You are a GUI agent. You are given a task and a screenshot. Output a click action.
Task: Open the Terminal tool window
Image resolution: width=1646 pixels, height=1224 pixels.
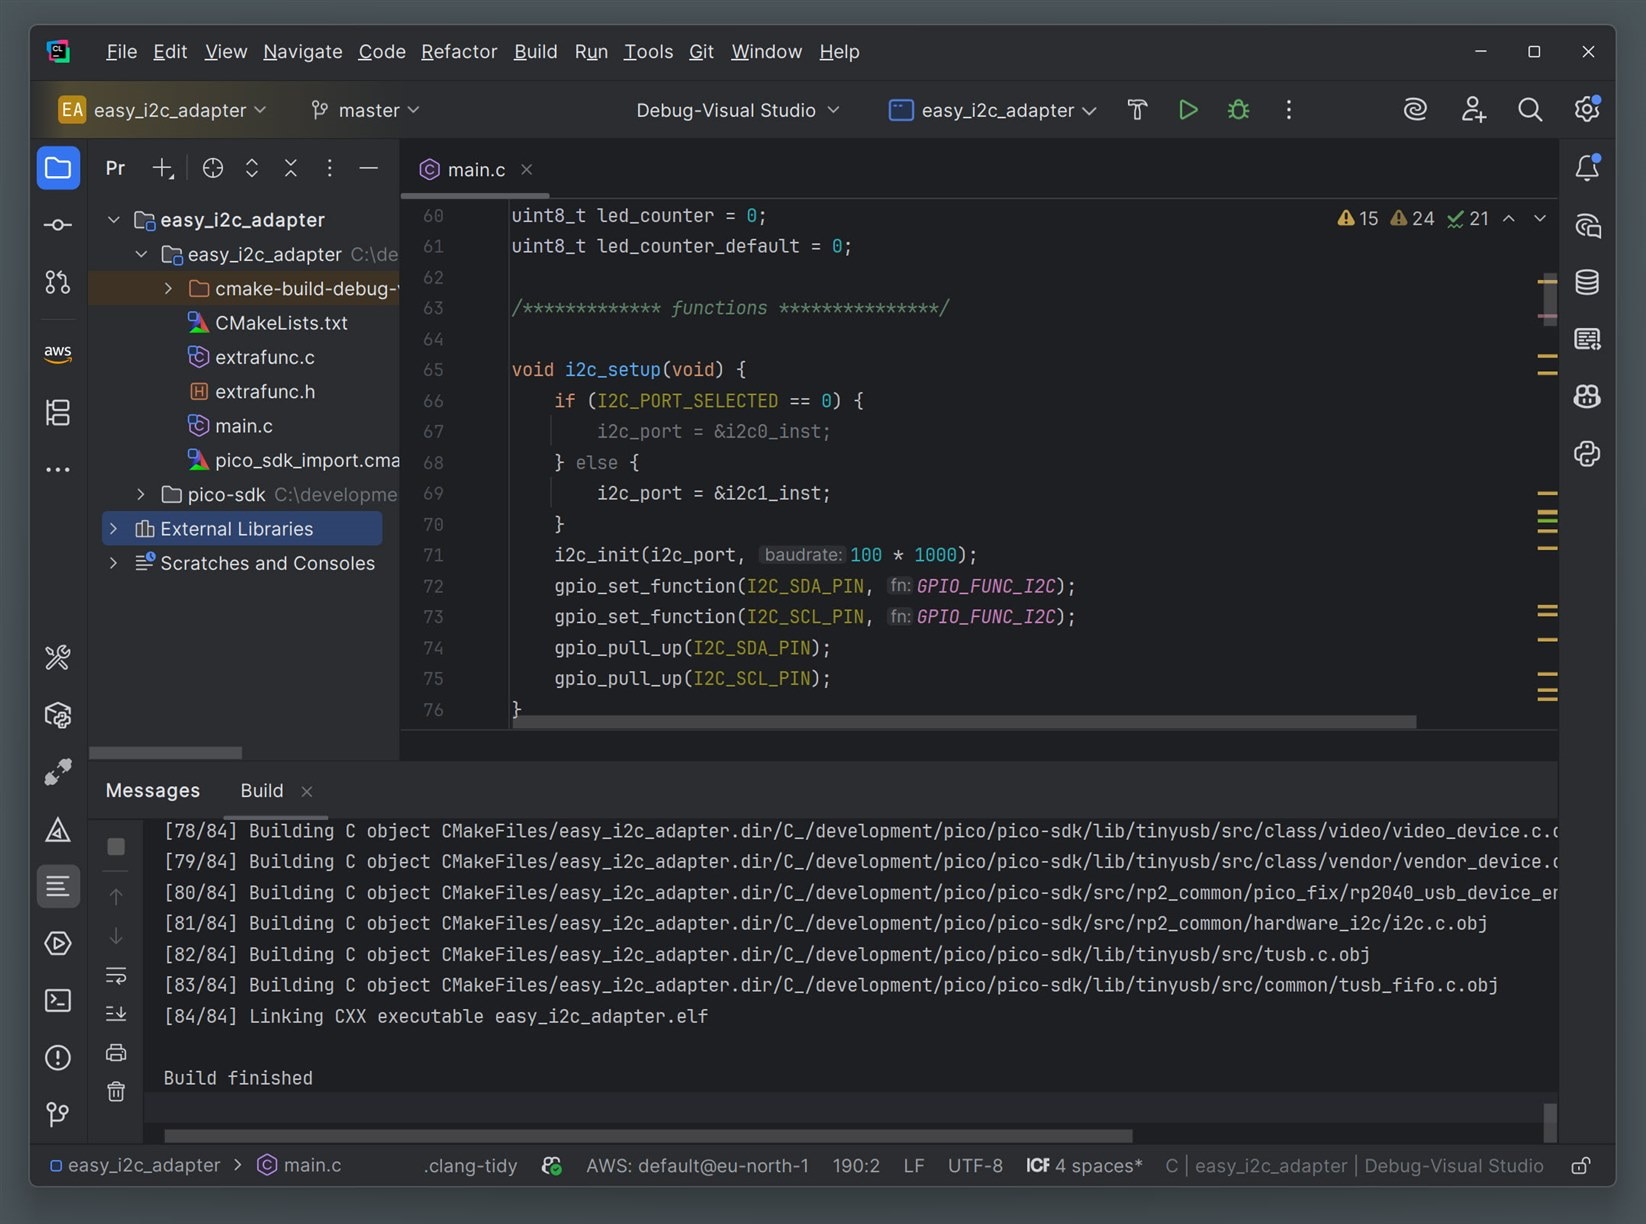click(x=58, y=1000)
